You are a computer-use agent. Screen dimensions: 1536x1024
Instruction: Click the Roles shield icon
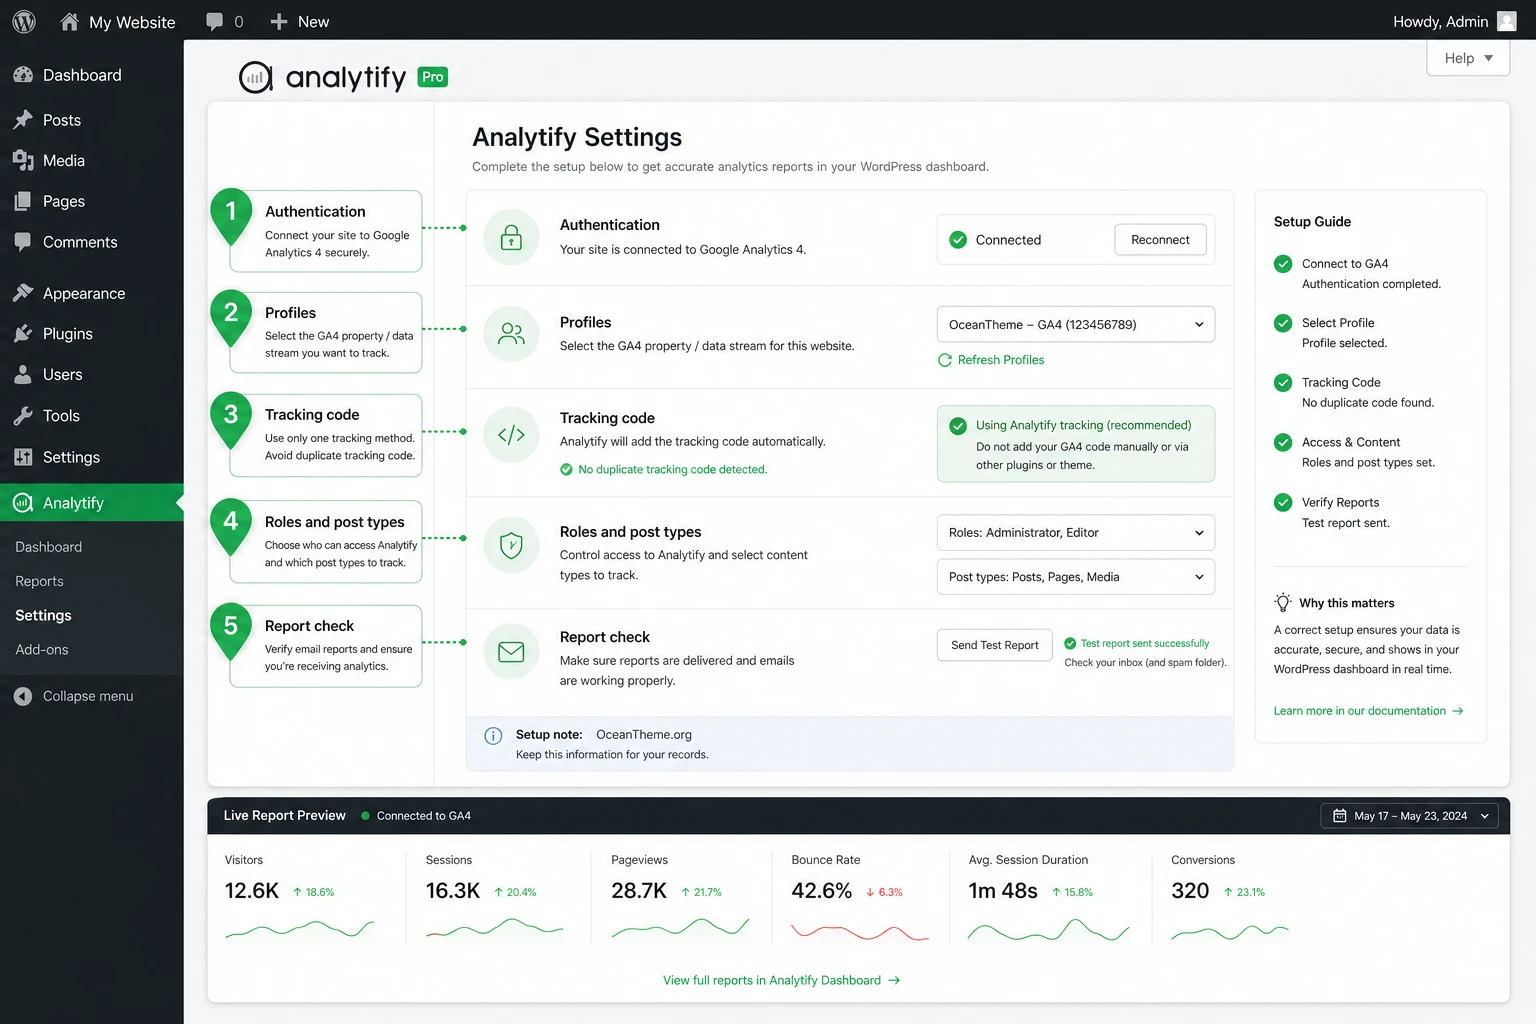[x=511, y=545]
